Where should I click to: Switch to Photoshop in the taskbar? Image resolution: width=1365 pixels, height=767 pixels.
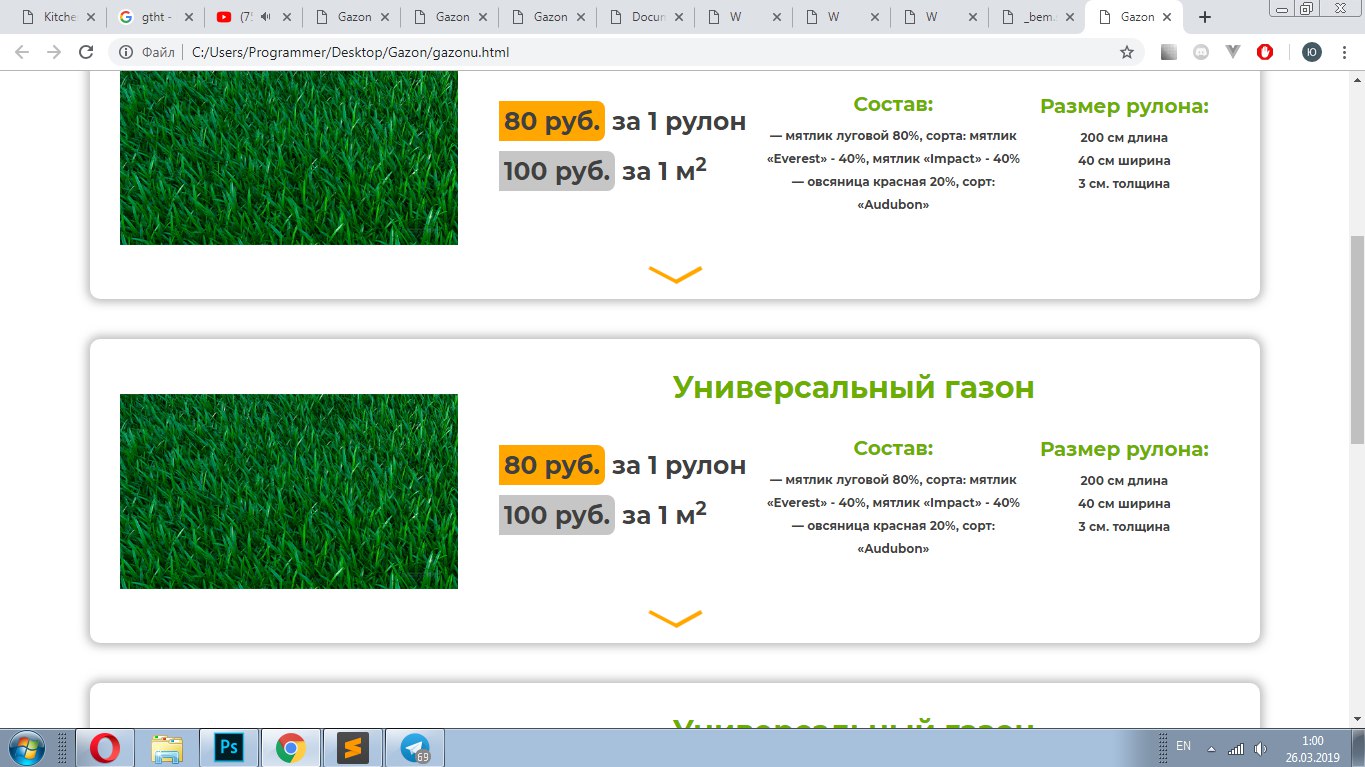(229, 748)
